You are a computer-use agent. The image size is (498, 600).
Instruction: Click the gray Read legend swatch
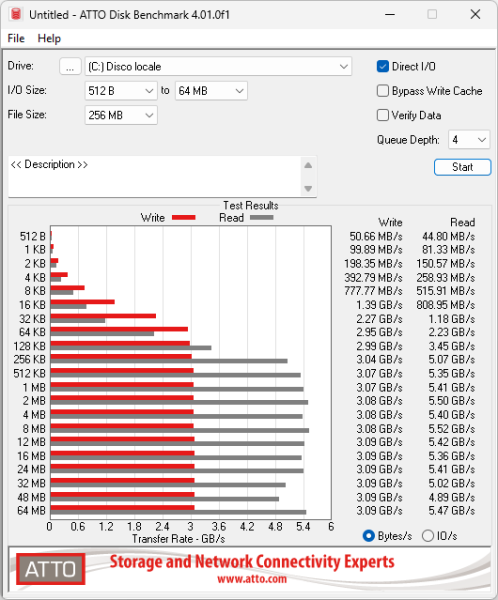click(261, 217)
